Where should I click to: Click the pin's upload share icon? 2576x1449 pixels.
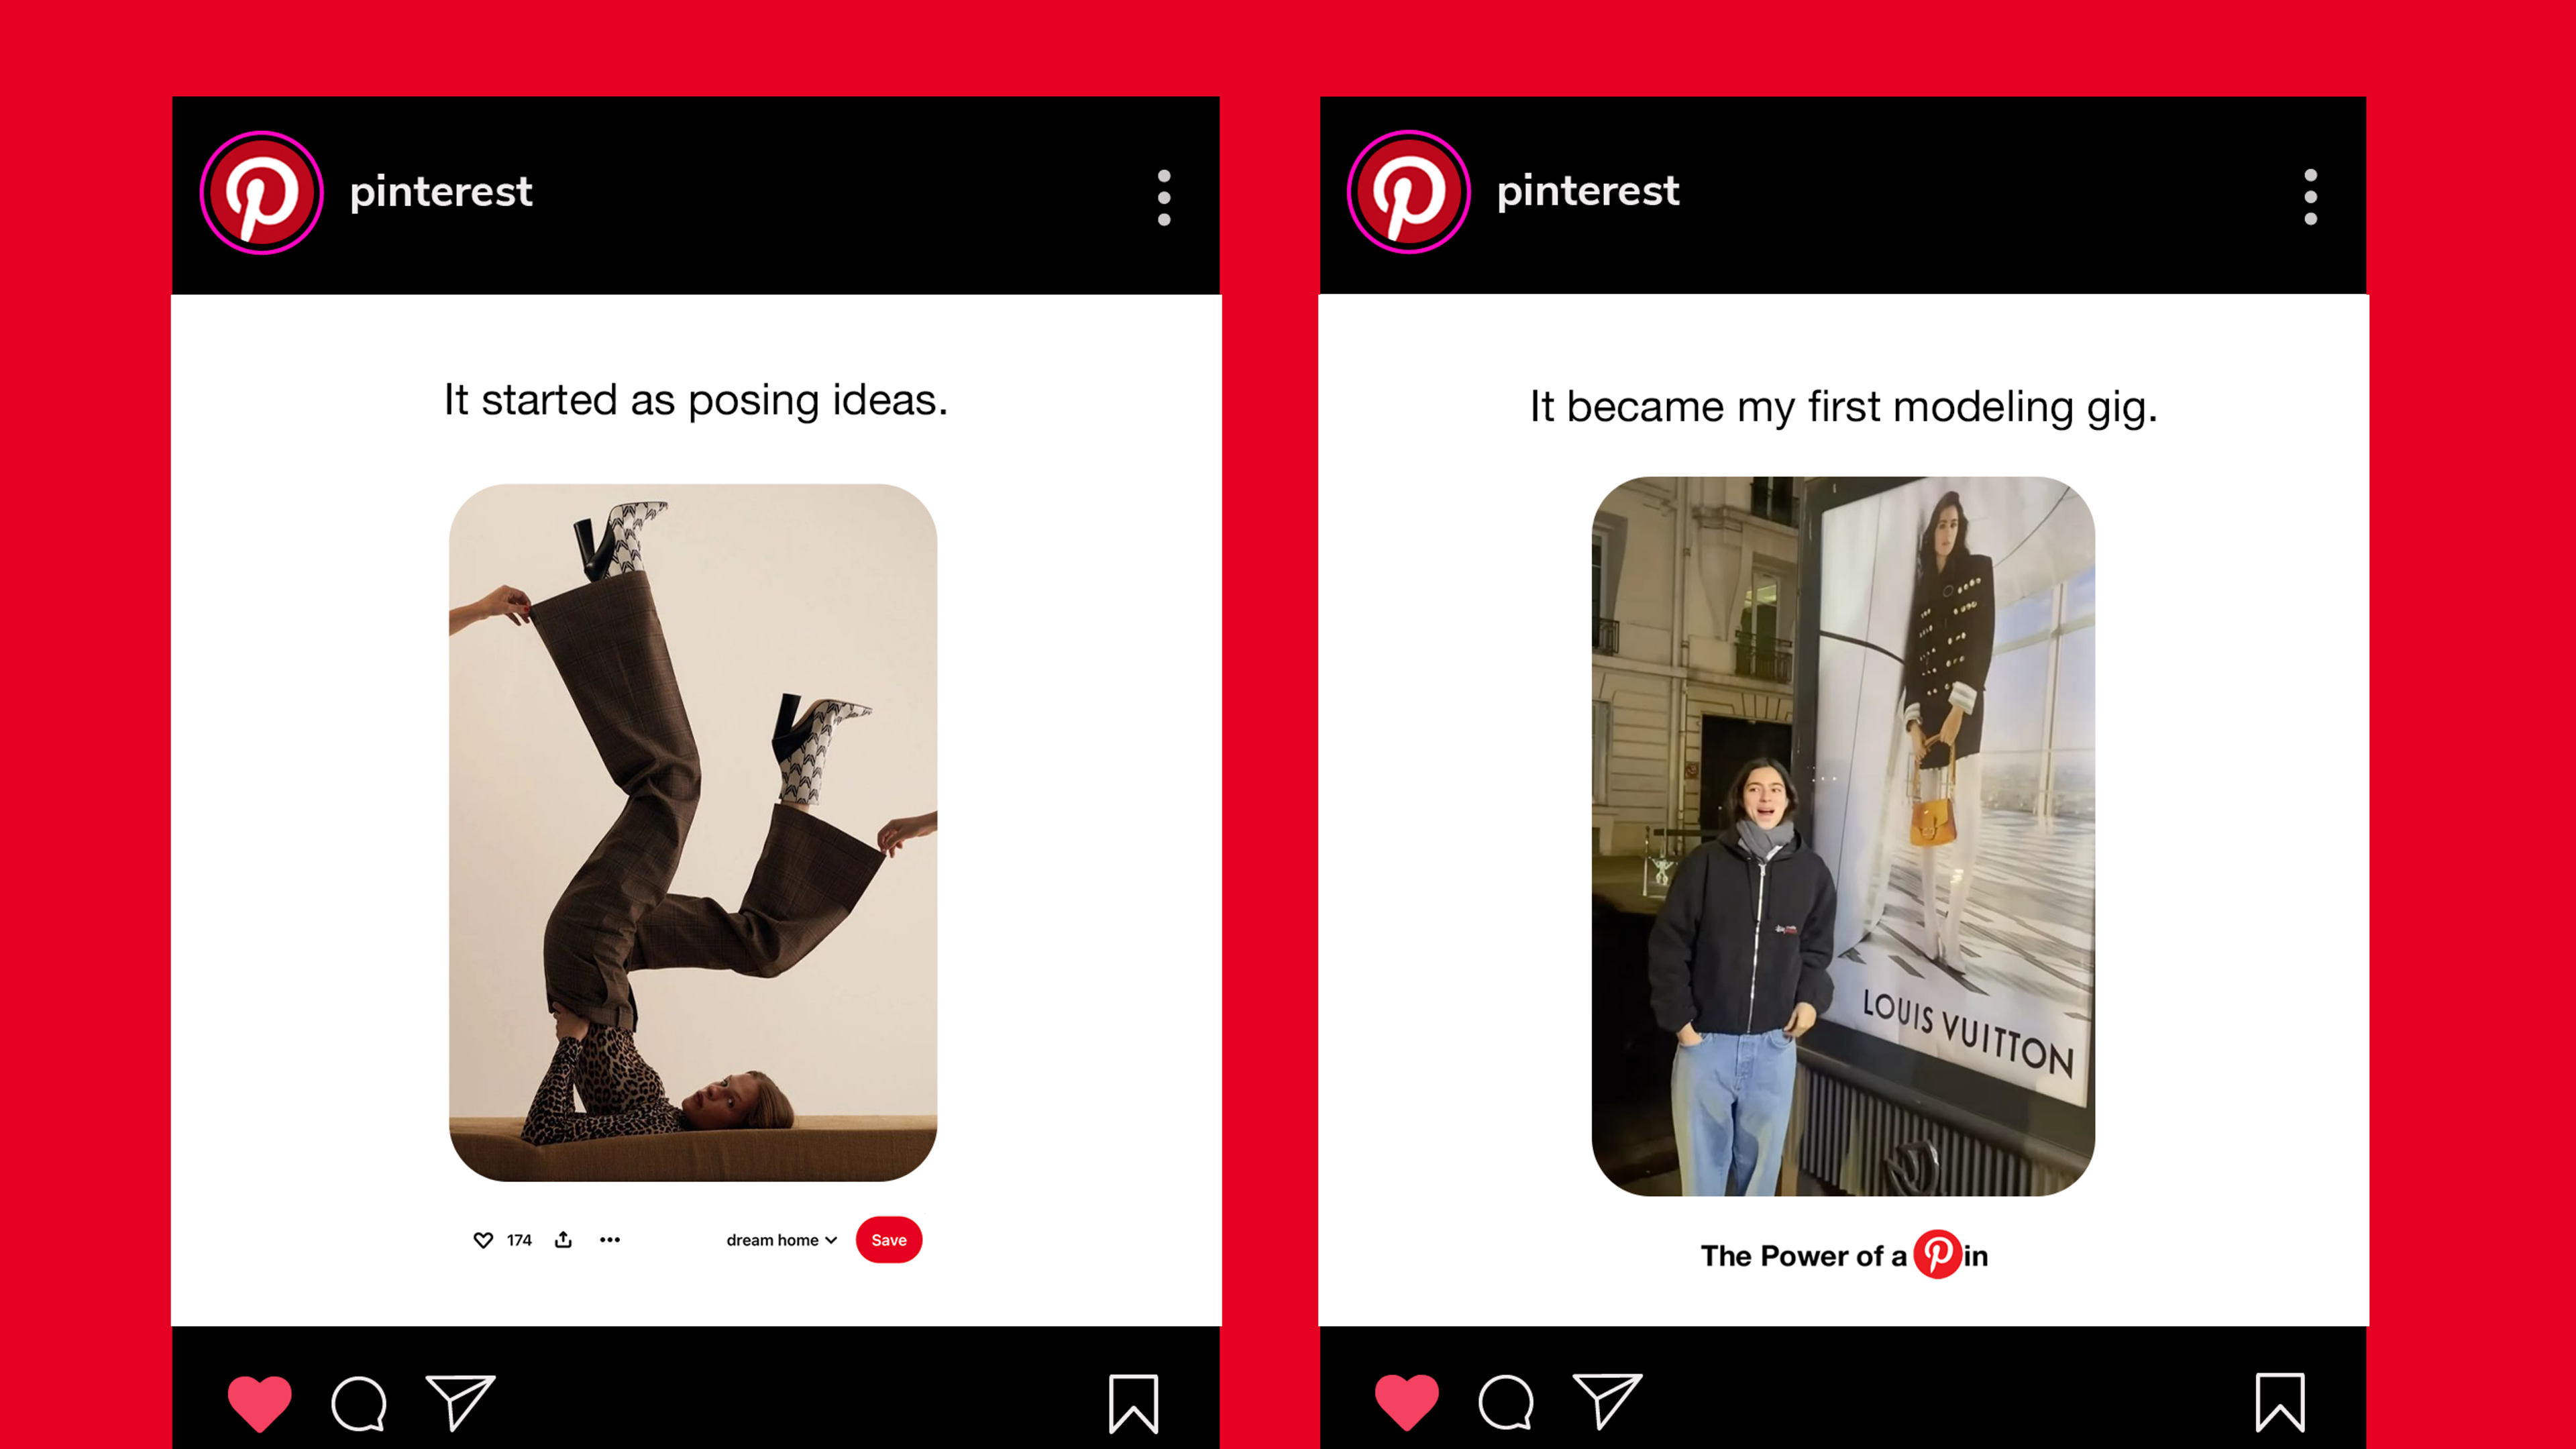click(x=564, y=1240)
